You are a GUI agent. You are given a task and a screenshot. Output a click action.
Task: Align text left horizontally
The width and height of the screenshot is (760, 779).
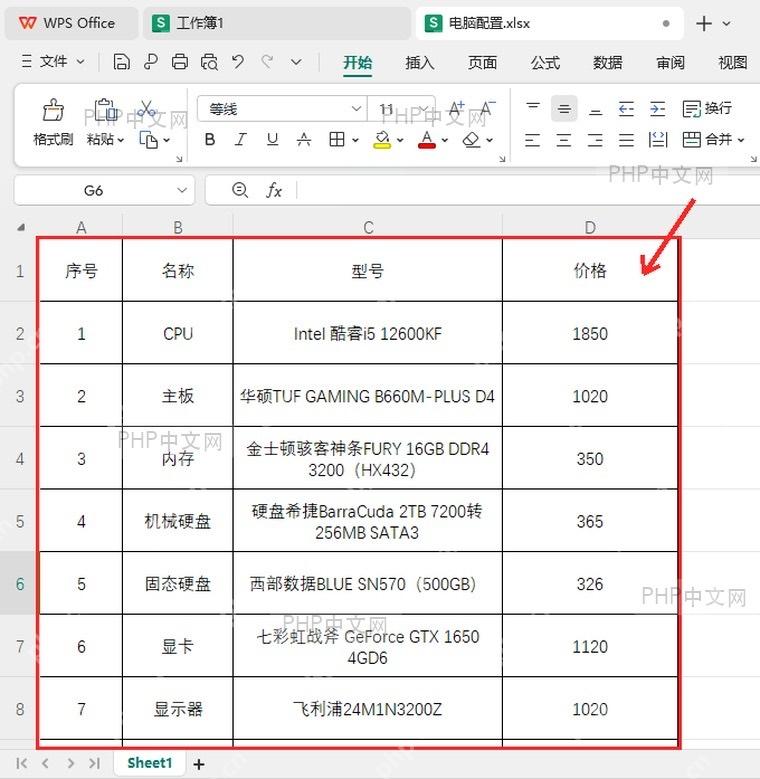532,140
